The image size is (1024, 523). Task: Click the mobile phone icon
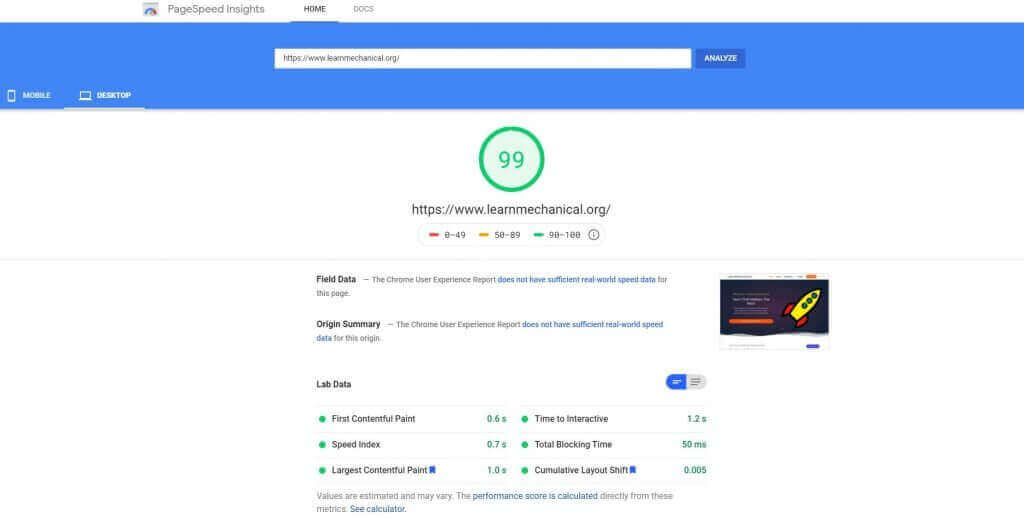click(11, 95)
